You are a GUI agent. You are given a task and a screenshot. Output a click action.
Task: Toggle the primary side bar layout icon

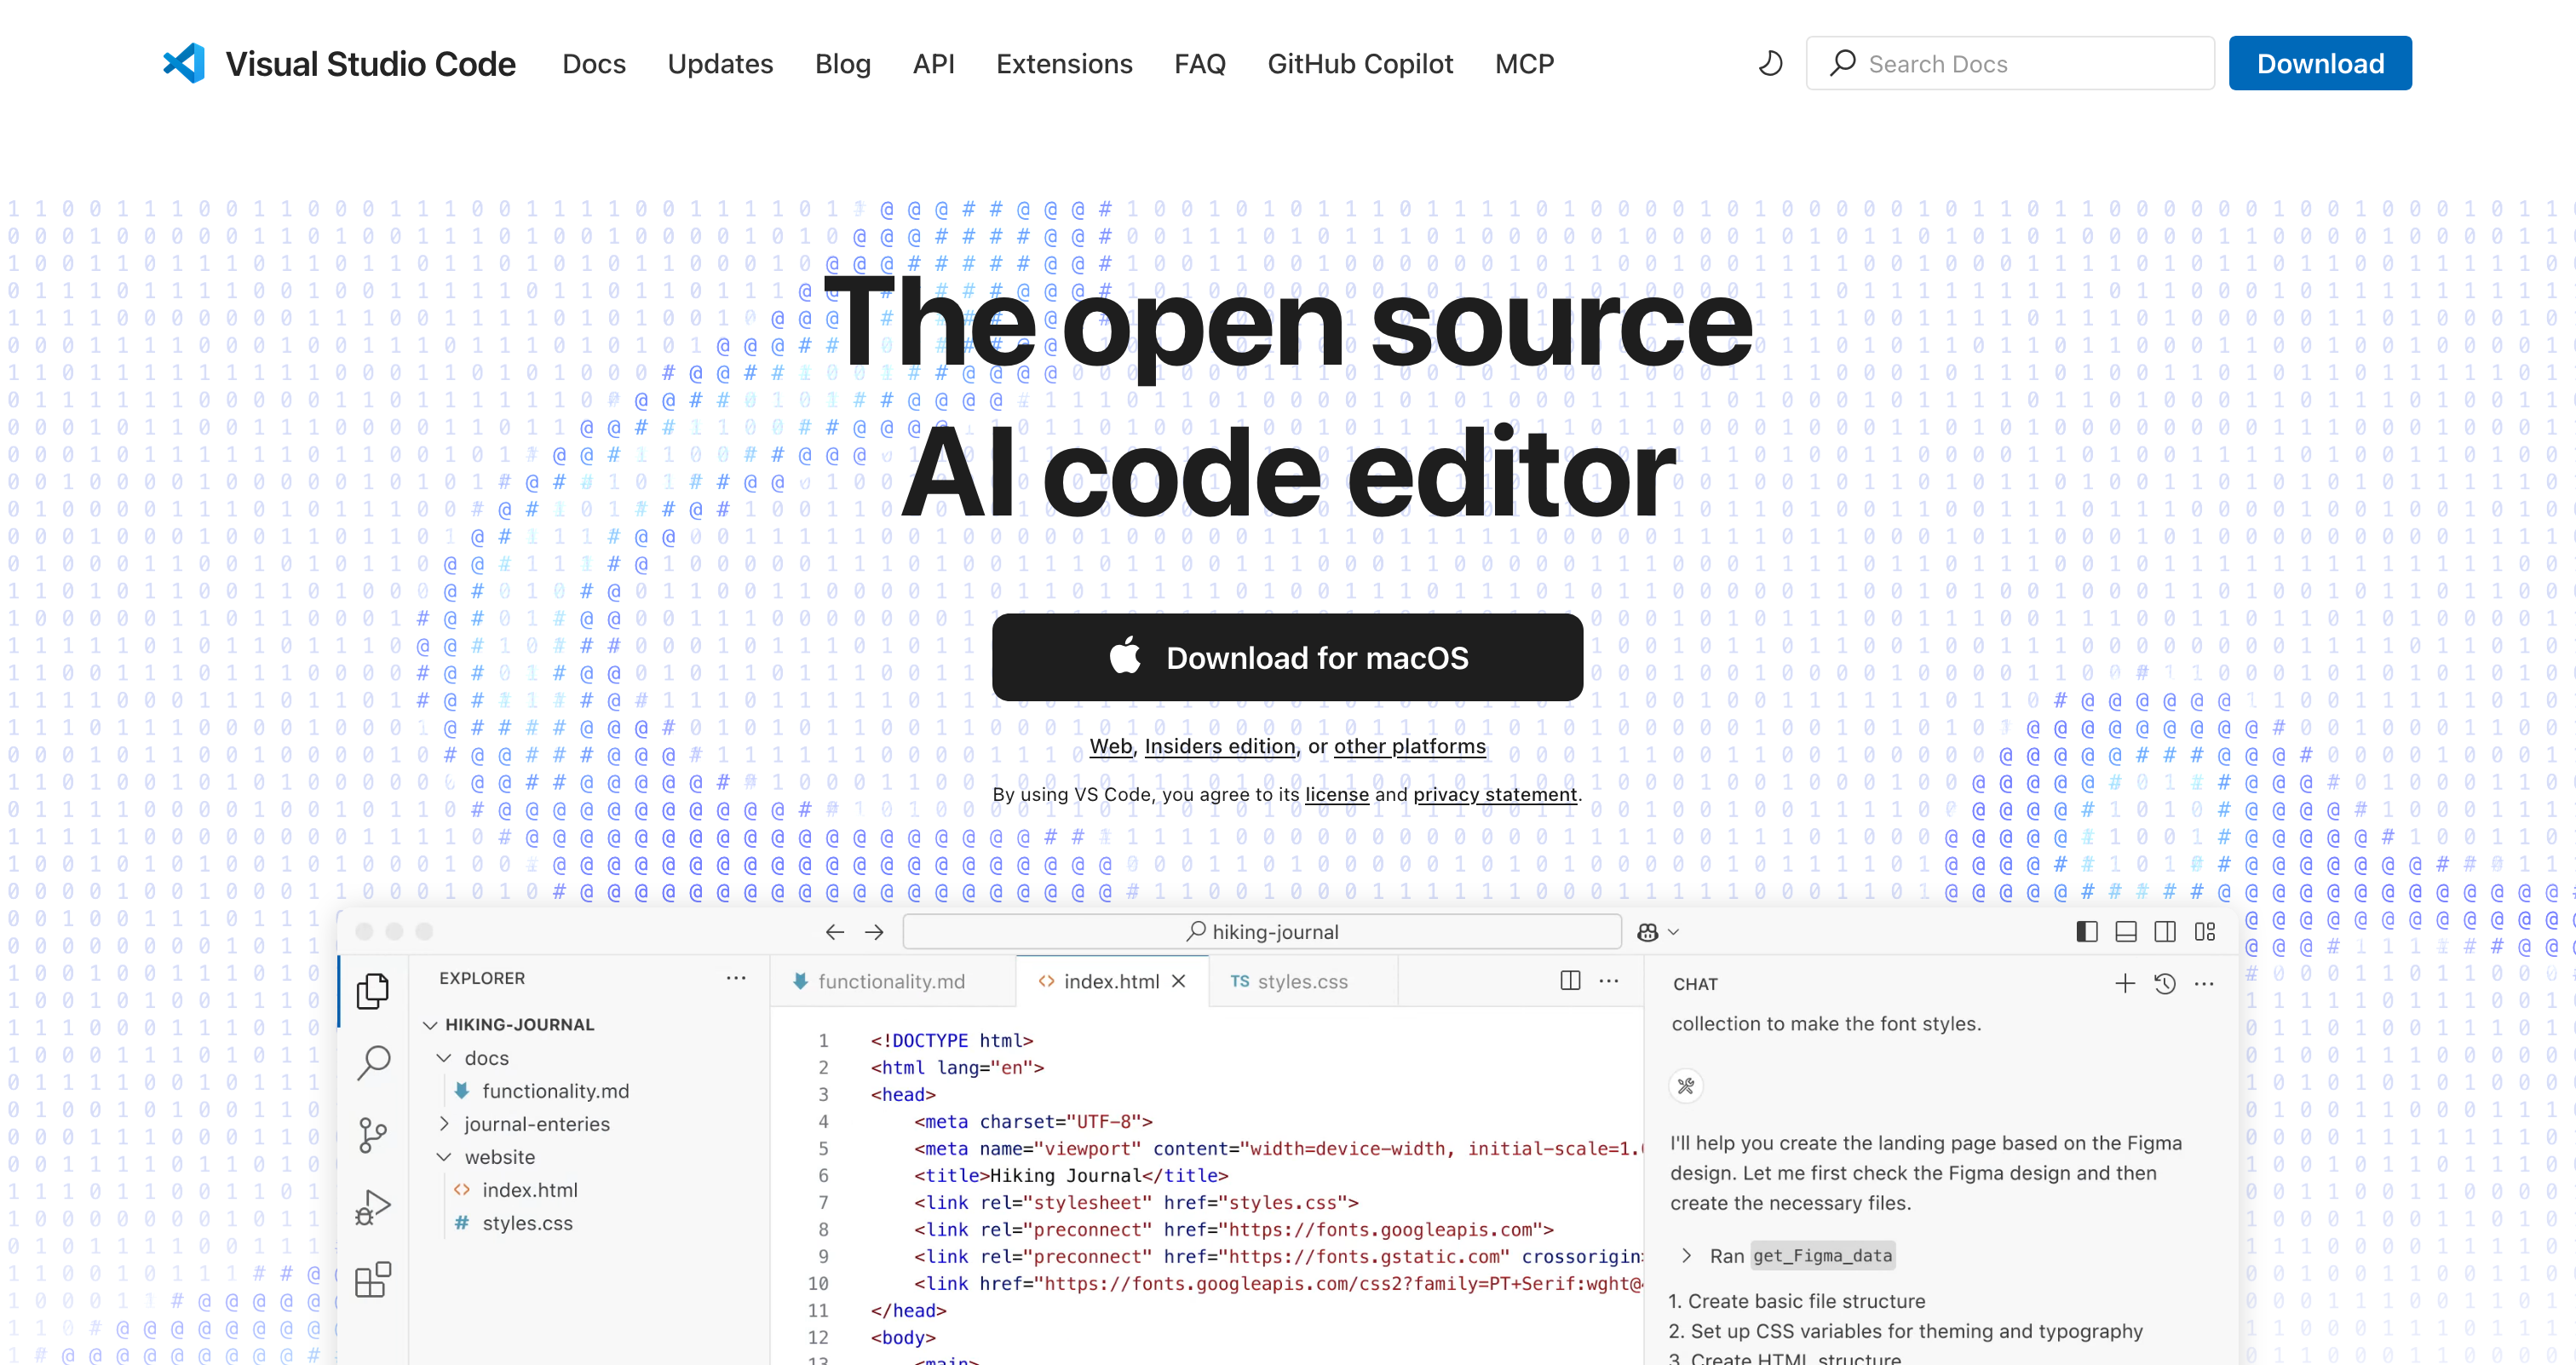(2087, 932)
